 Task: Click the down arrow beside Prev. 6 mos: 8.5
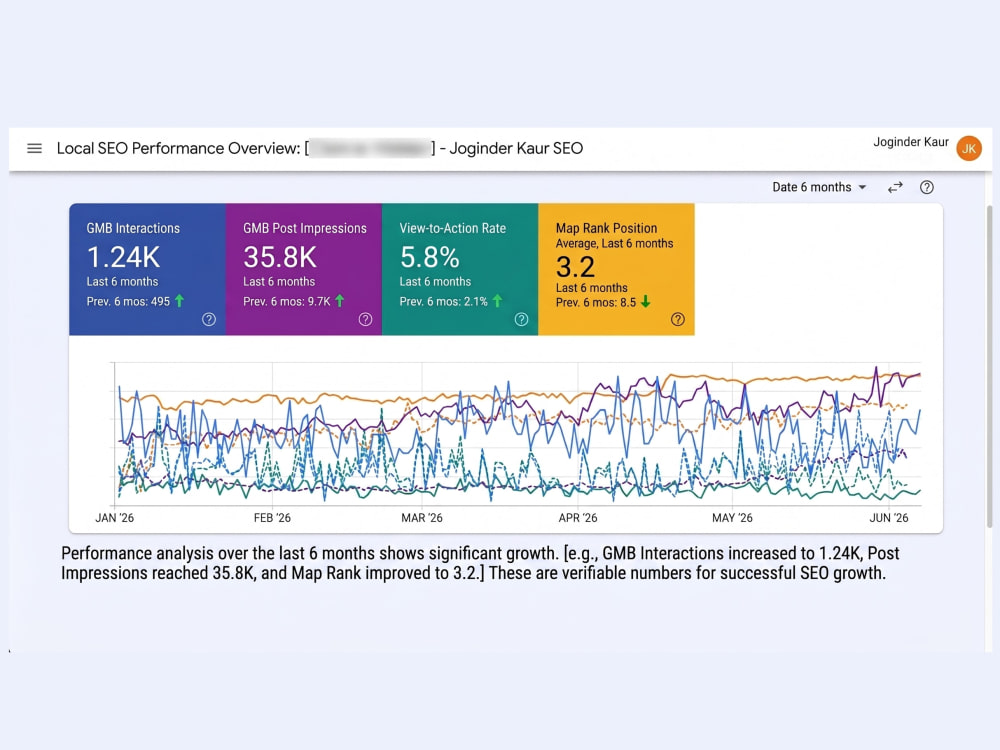(645, 302)
